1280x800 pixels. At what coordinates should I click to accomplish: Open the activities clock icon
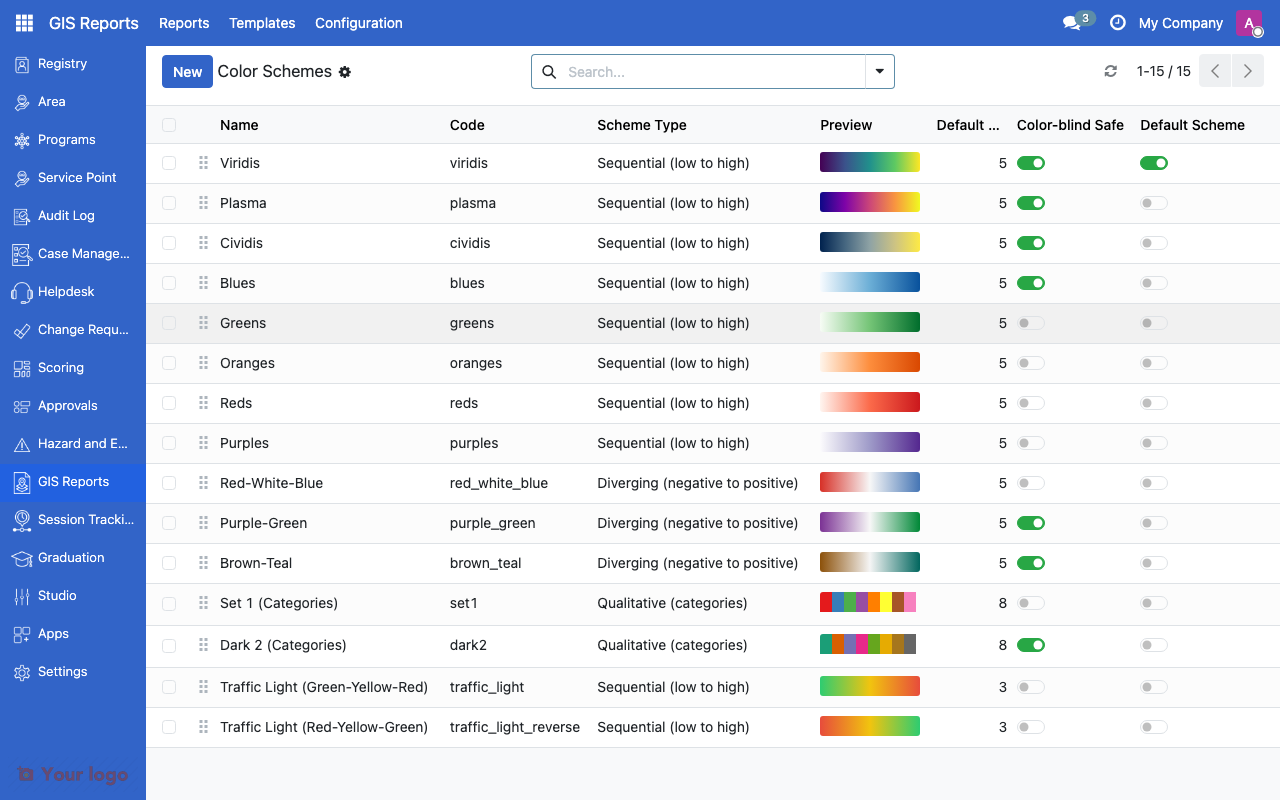pyautogui.click(x=1118, y=23)
